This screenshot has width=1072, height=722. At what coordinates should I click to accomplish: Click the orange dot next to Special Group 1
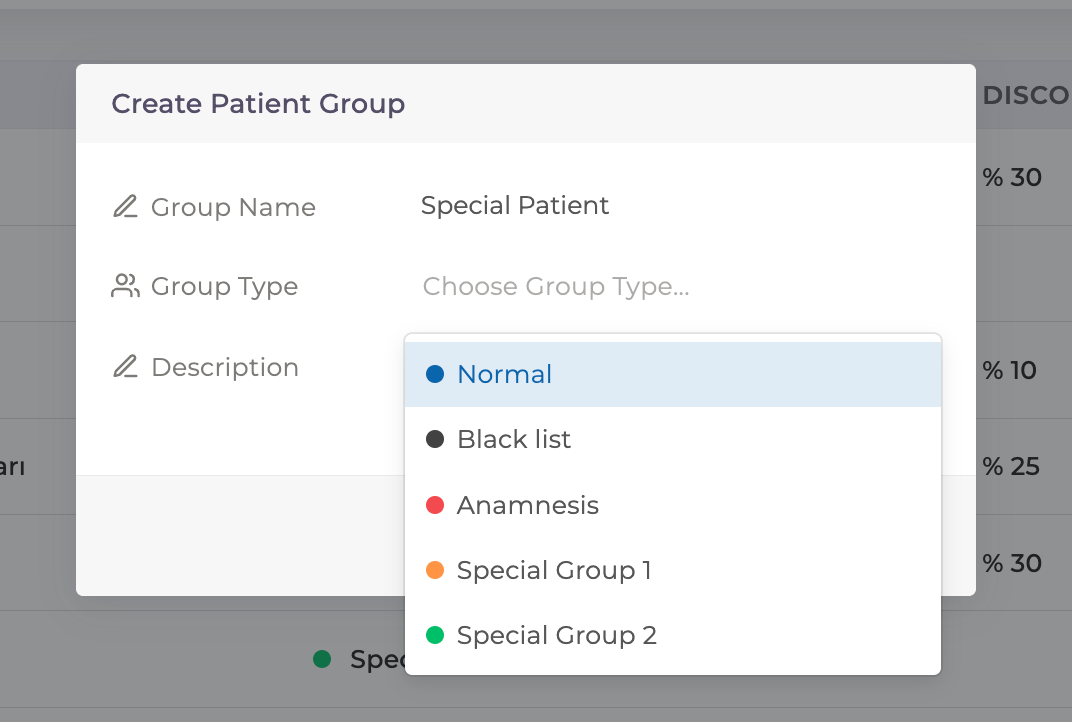(x=434, y=570)
